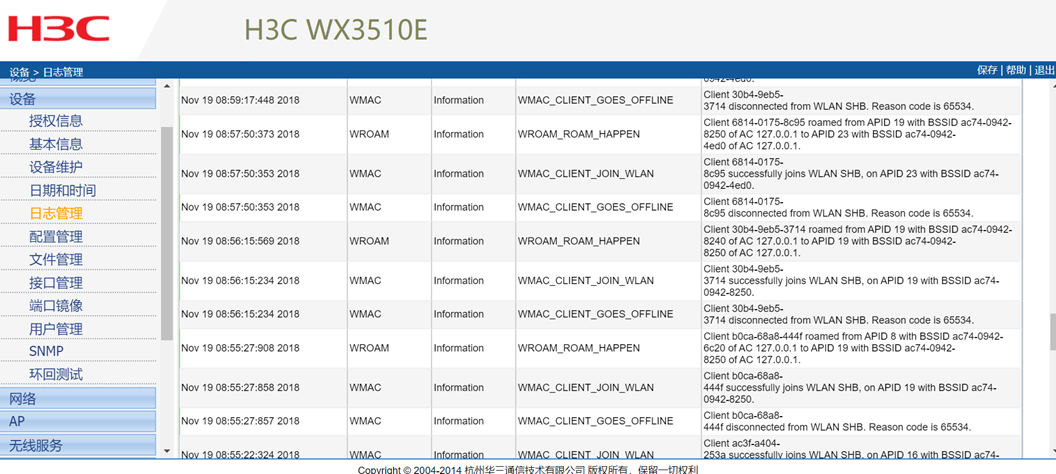The width and height of the screenshot is (1056, 474).
Task: Click the 设备 > 日志管理 breadcrumb
Action: point(46,72)
